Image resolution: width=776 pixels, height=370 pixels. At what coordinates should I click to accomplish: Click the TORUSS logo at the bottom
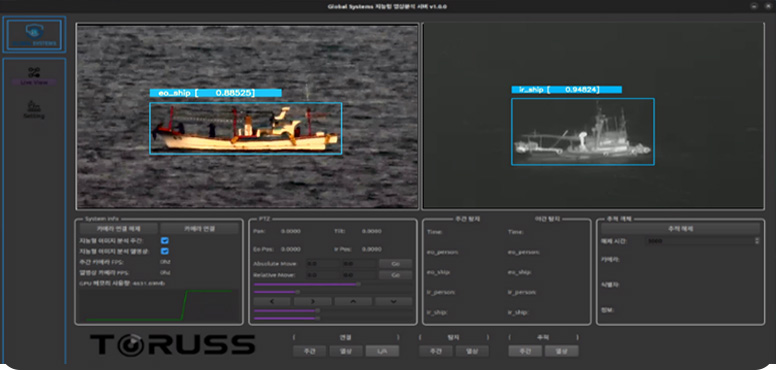(x=172, y=345)
